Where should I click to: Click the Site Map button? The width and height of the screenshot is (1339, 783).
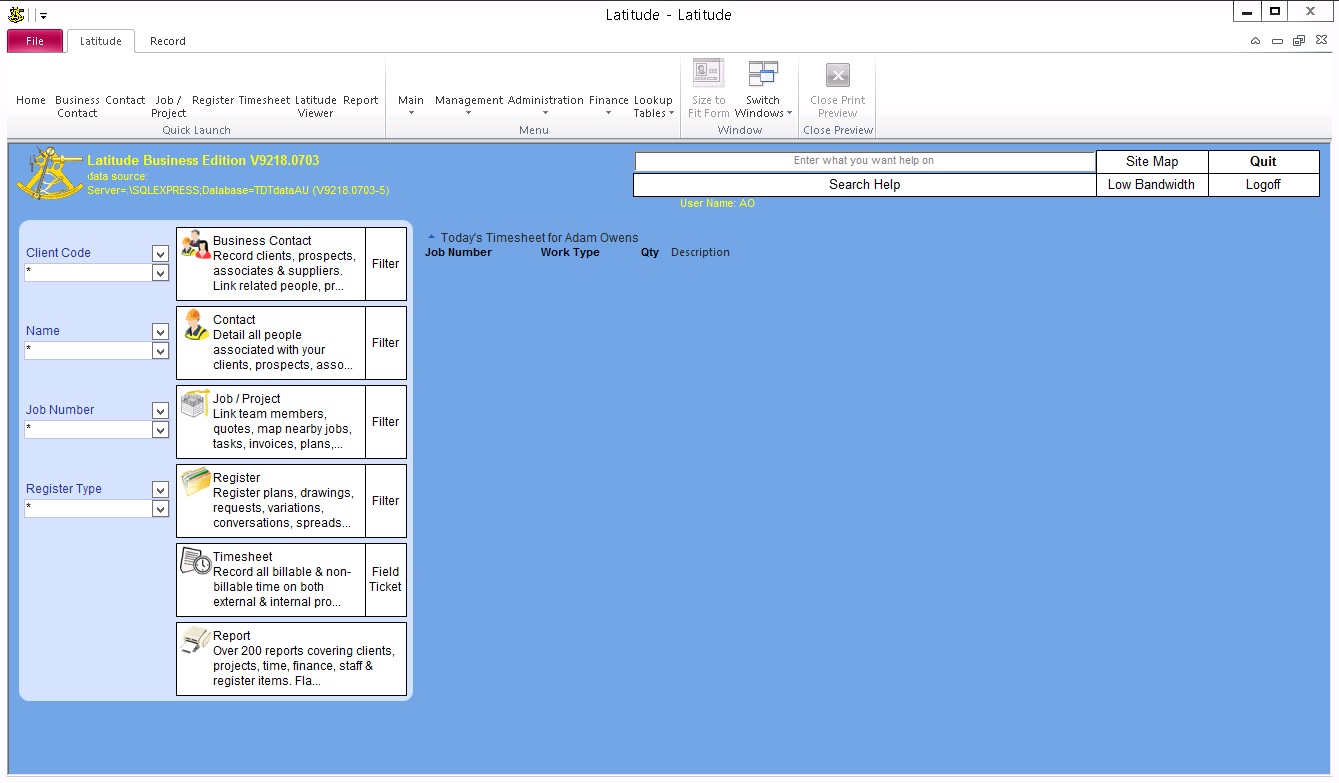(1151, 161)
